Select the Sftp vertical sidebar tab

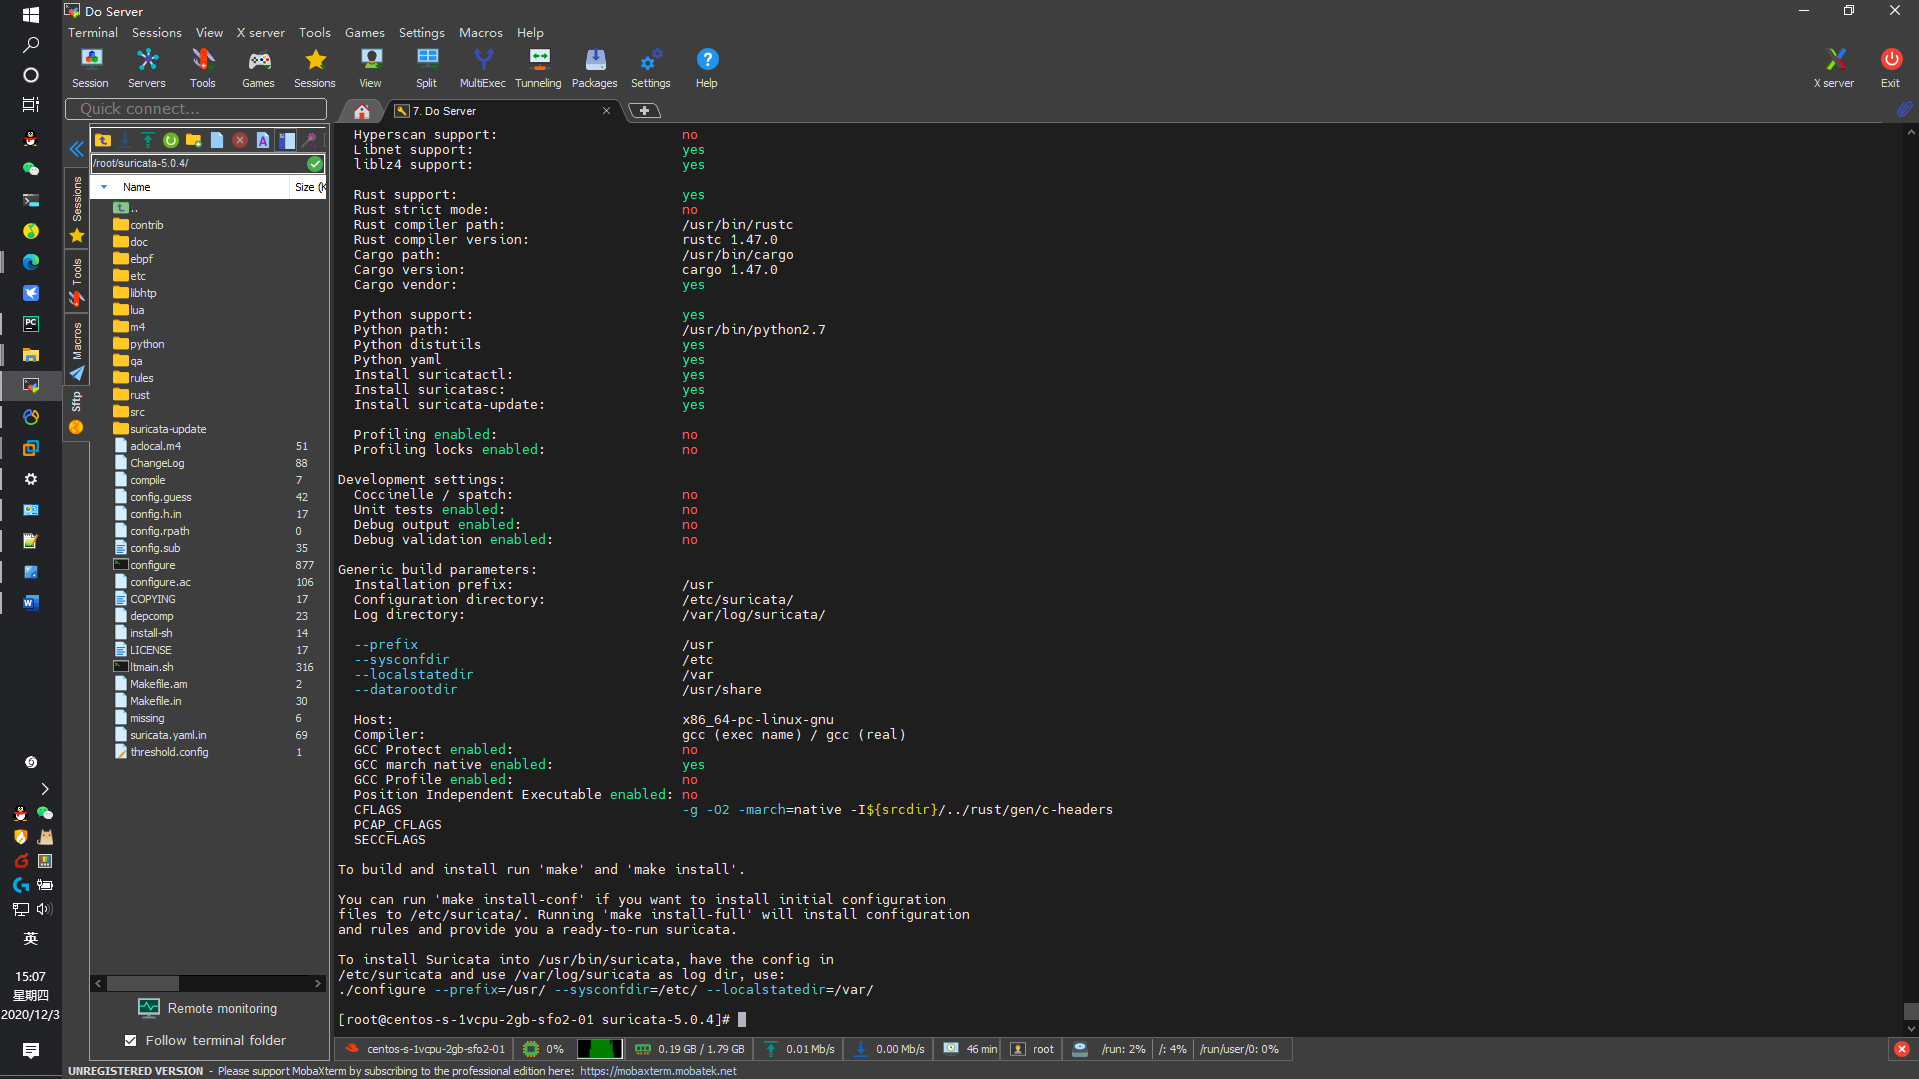(x=77, y=412)
